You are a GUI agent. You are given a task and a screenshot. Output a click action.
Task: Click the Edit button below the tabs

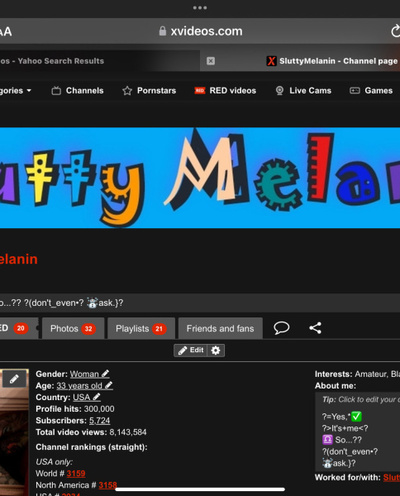pos(191,350)
